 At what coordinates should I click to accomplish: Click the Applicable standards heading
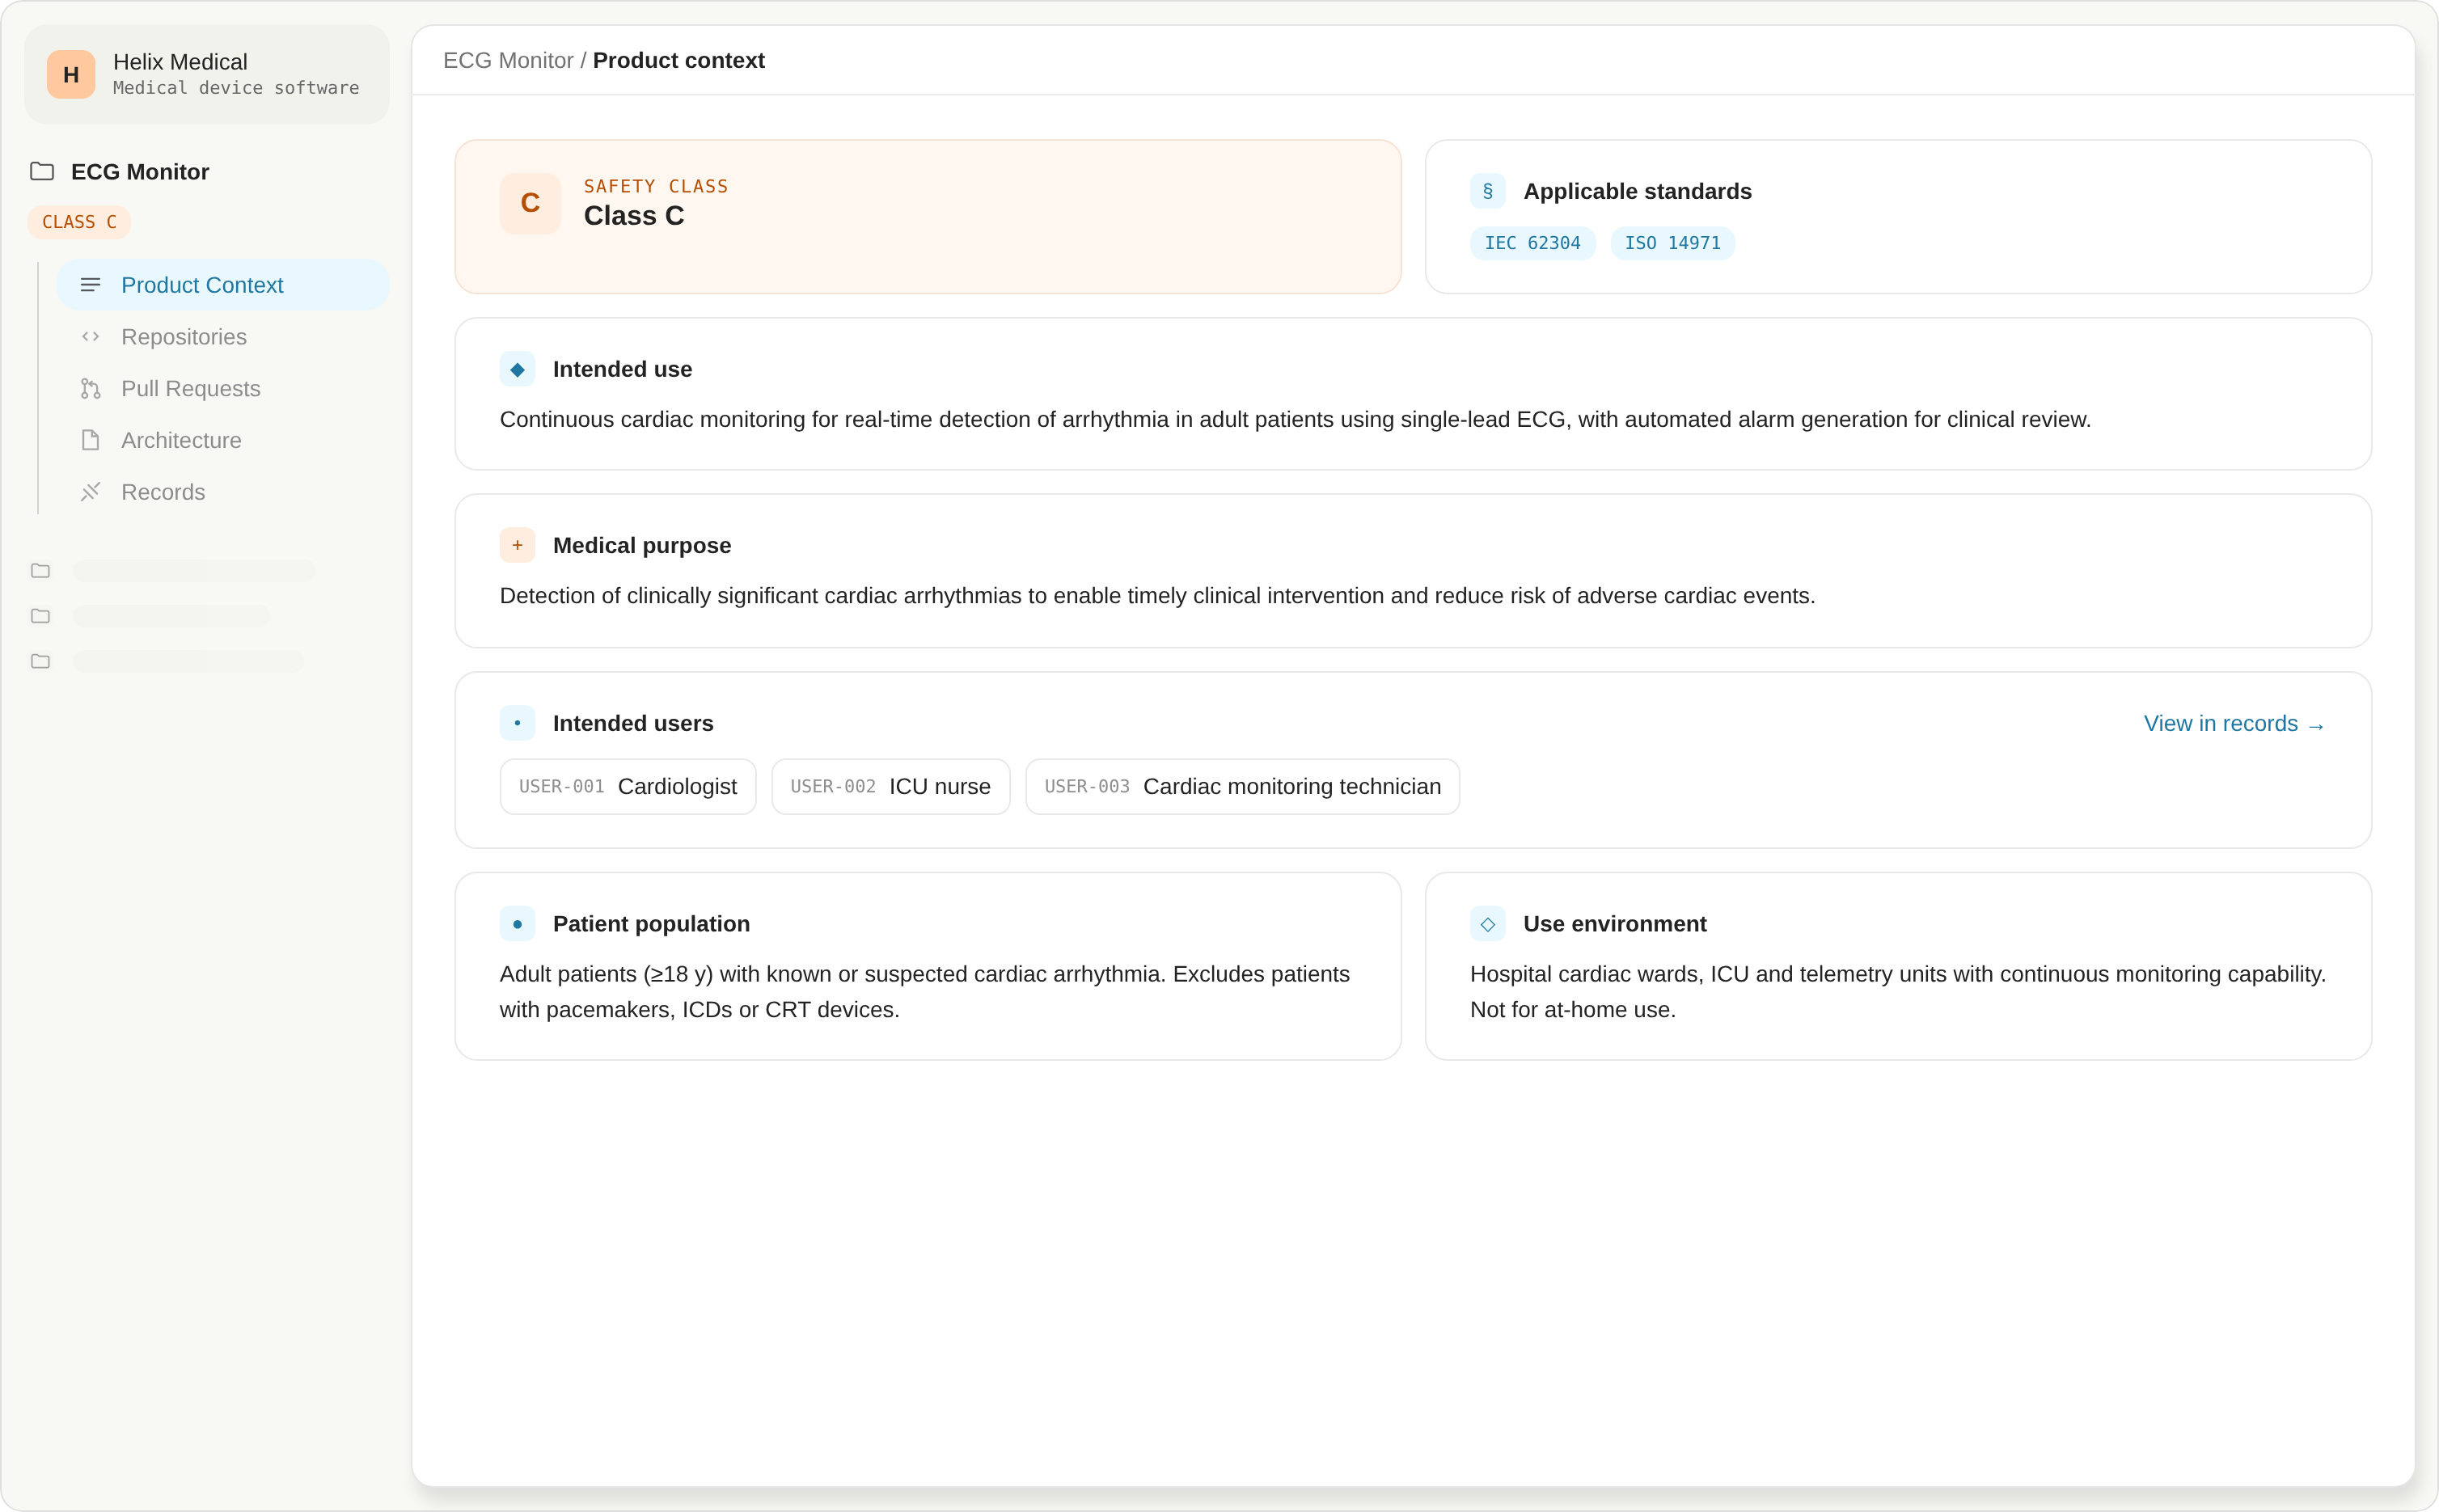point(1637,191)
